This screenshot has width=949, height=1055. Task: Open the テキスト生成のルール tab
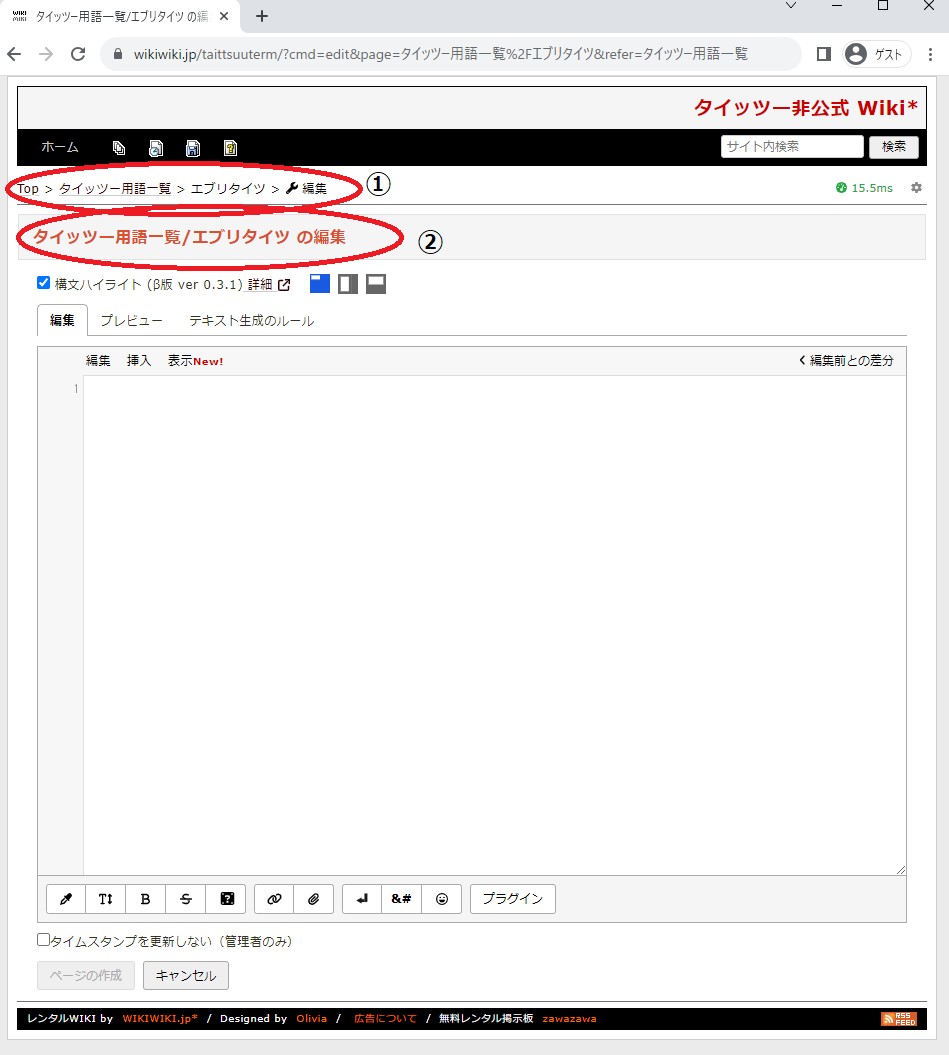pos(251,321)
